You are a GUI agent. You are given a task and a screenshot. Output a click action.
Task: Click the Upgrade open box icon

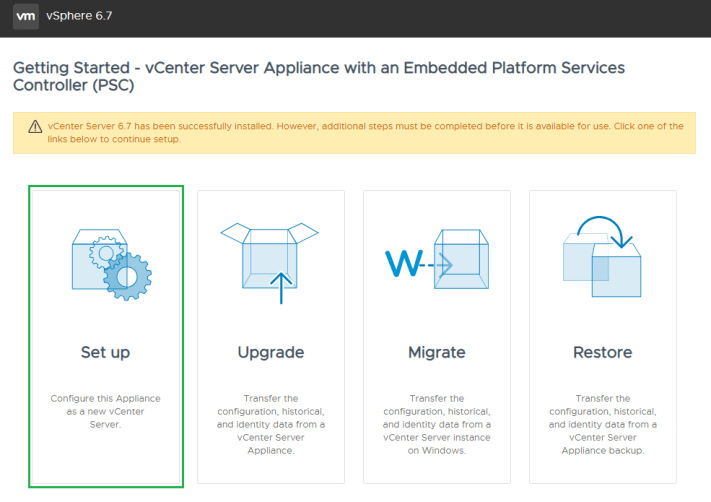(x=270, y=255)
